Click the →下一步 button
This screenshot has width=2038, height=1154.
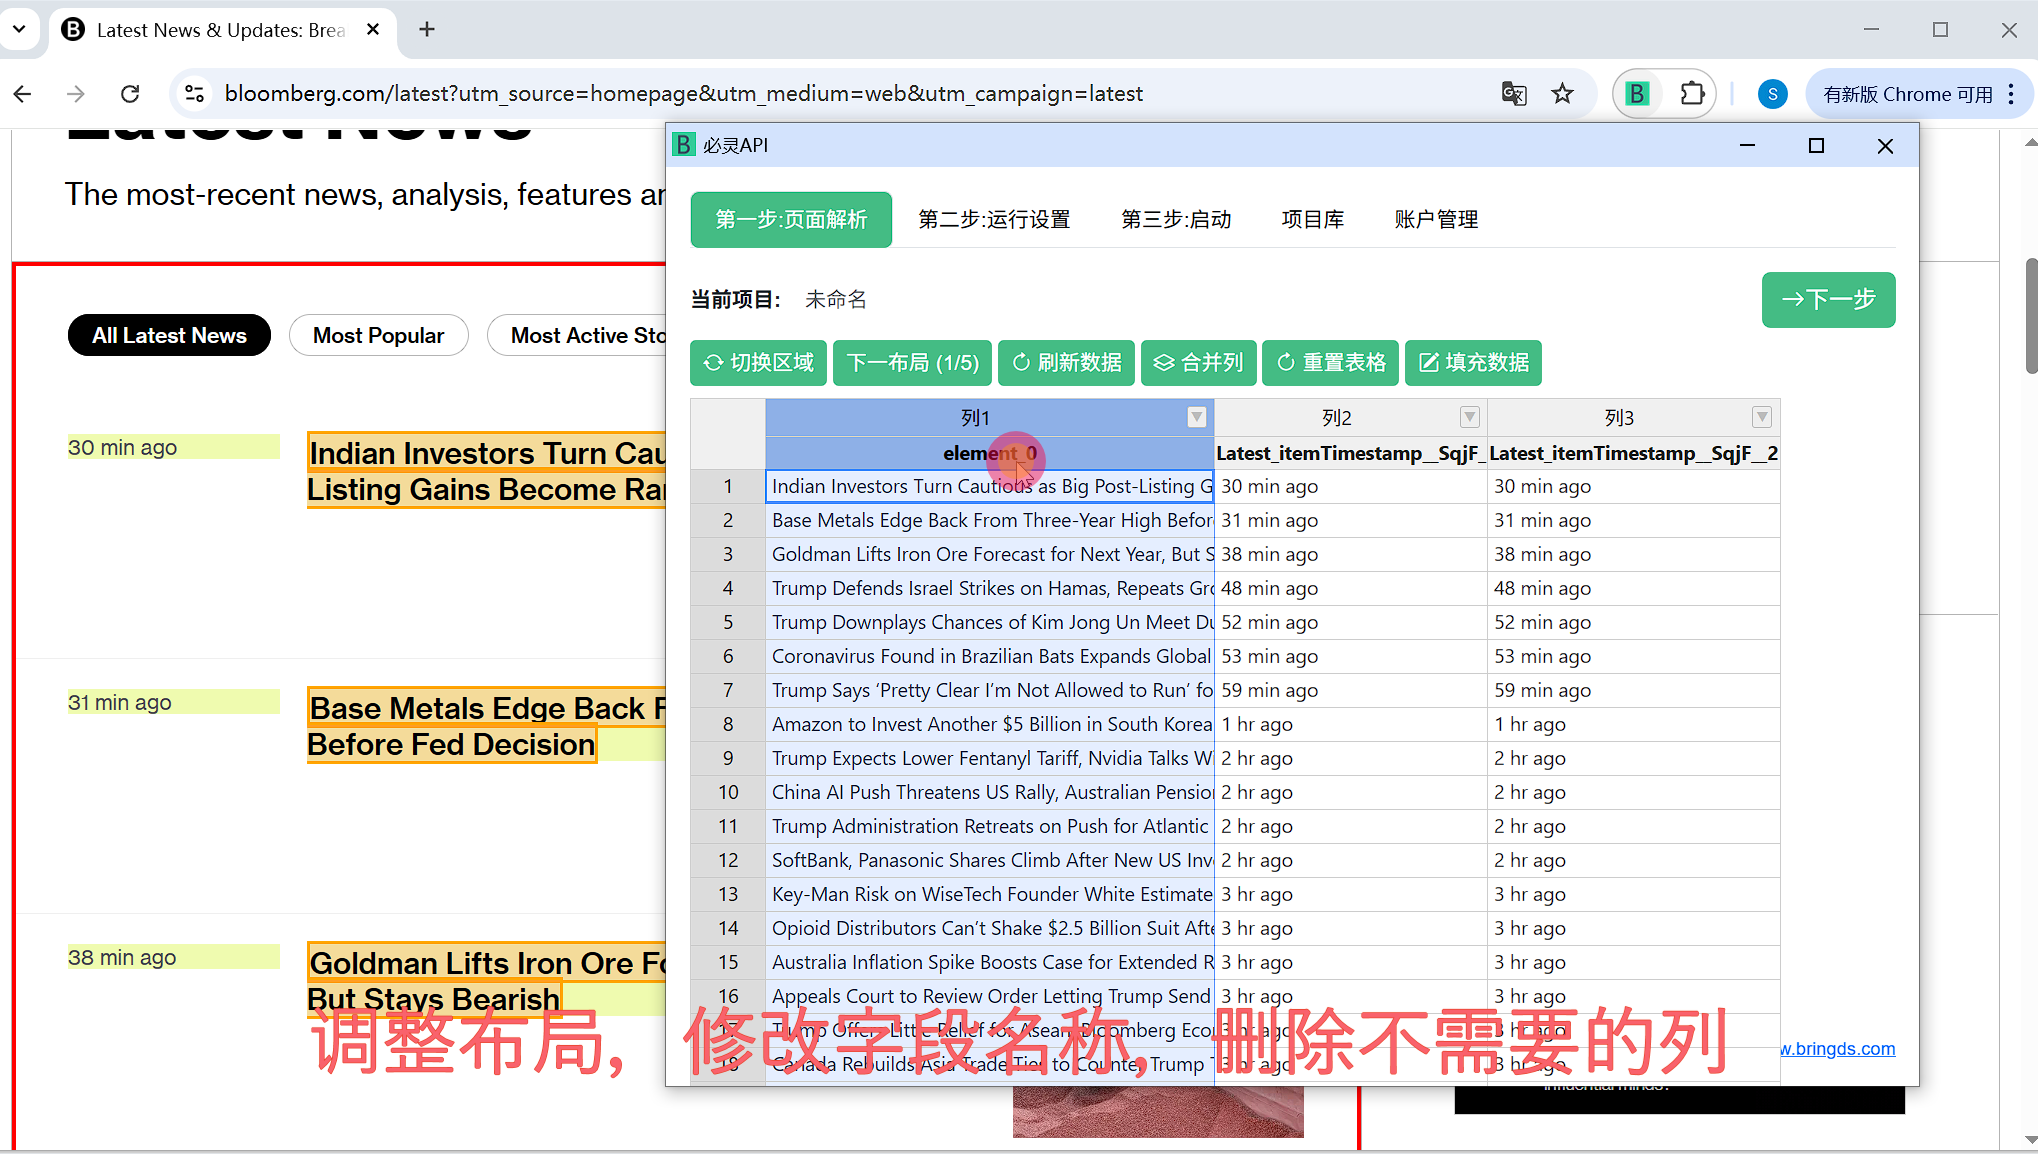(x=1828, y=299)
